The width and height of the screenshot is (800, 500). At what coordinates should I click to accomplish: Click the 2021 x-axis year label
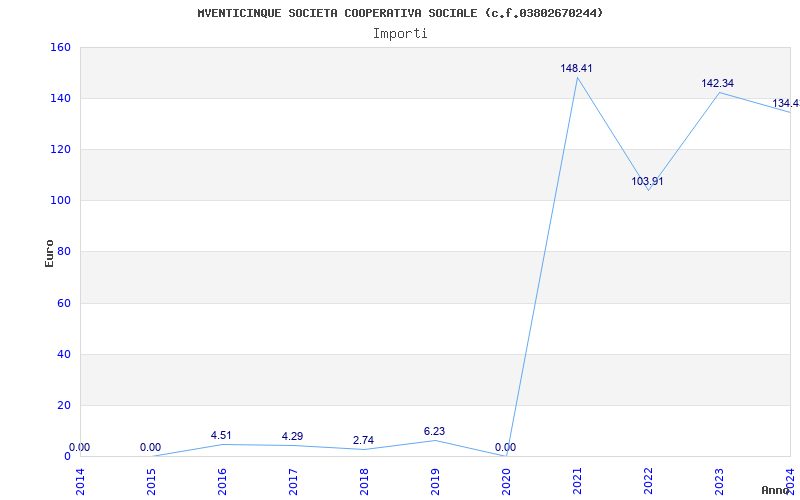577,482
